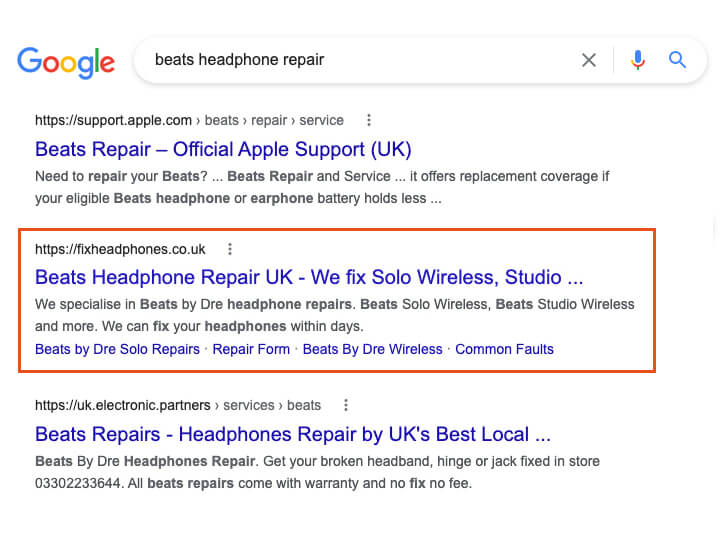Click the https://fixheadphones.co.uk URL text

click(120, 249)
